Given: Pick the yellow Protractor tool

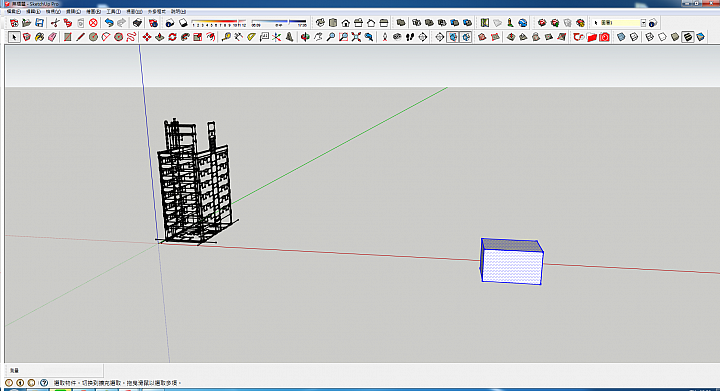Looking at the screenshot, I should [251, 37].
